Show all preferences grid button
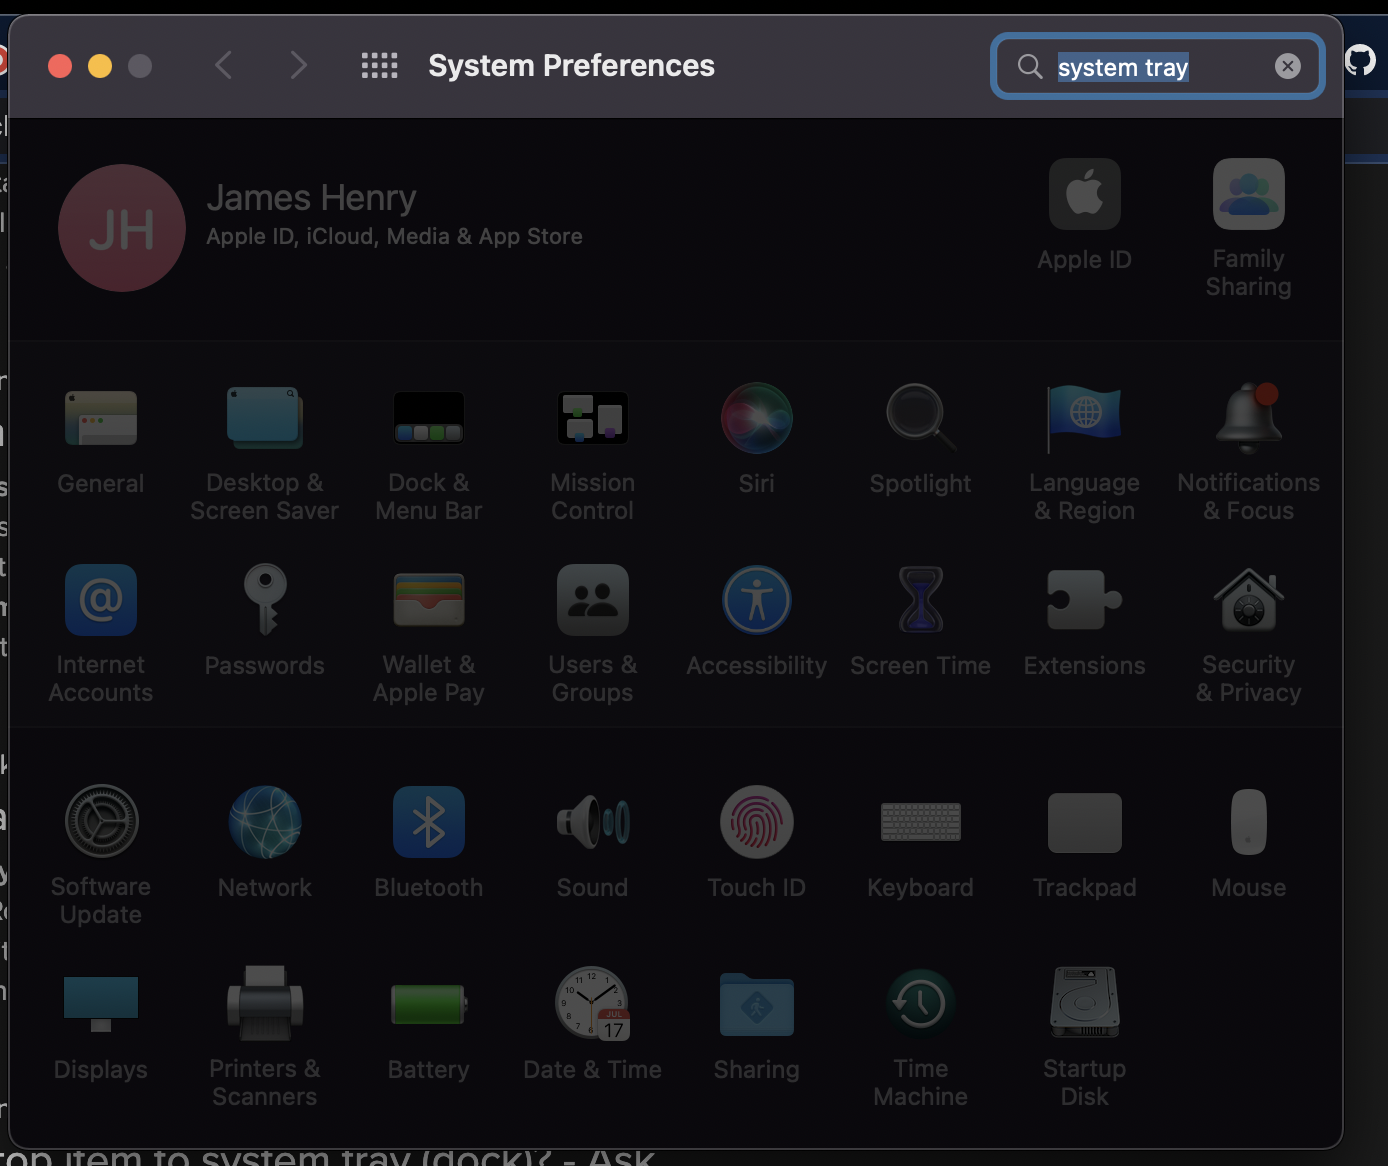This screenshot has width=1388, height=1166. coord(380,66)
